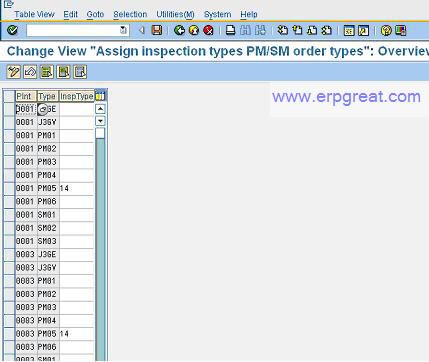Click the Undo Change icon
The width and height of the screenshot is (429, 362).
(30, 72)
